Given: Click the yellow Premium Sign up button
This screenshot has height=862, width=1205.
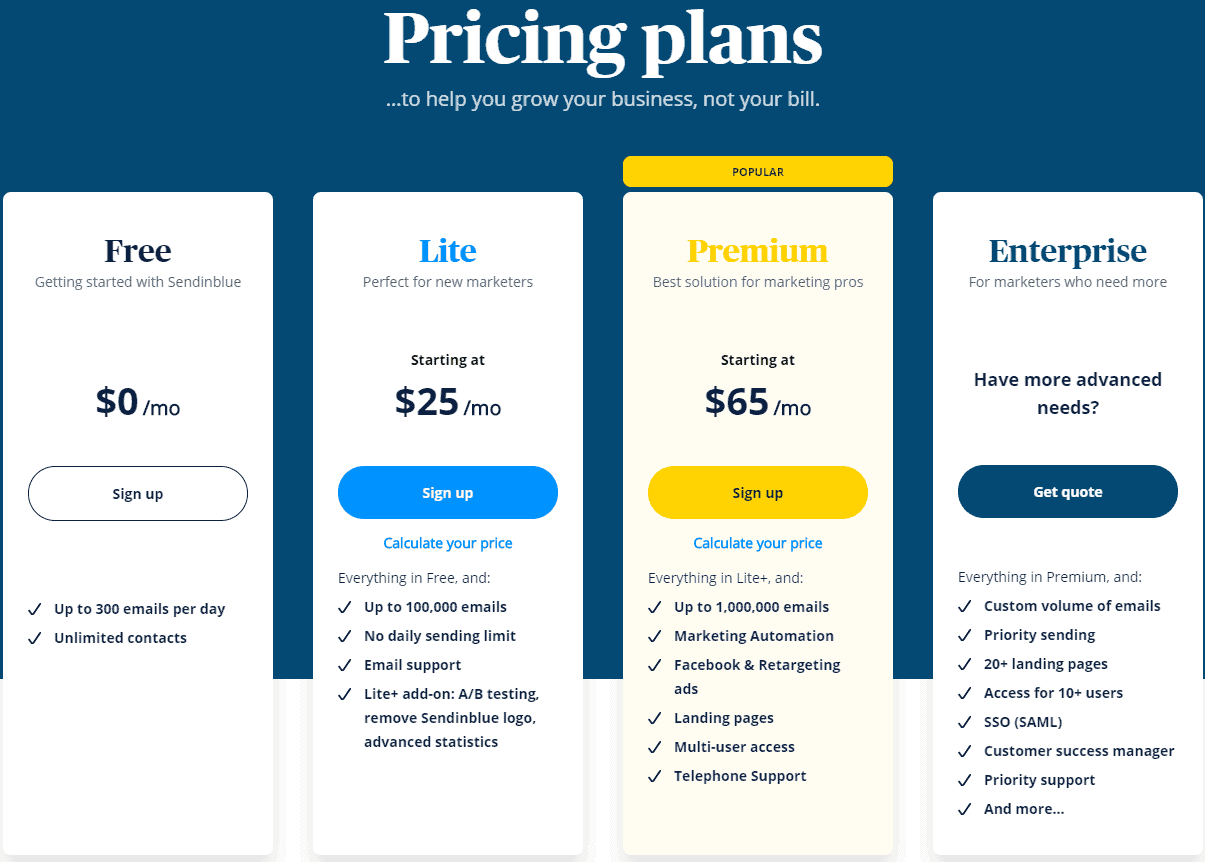Looking at the screenshot, I should point(758,493).
